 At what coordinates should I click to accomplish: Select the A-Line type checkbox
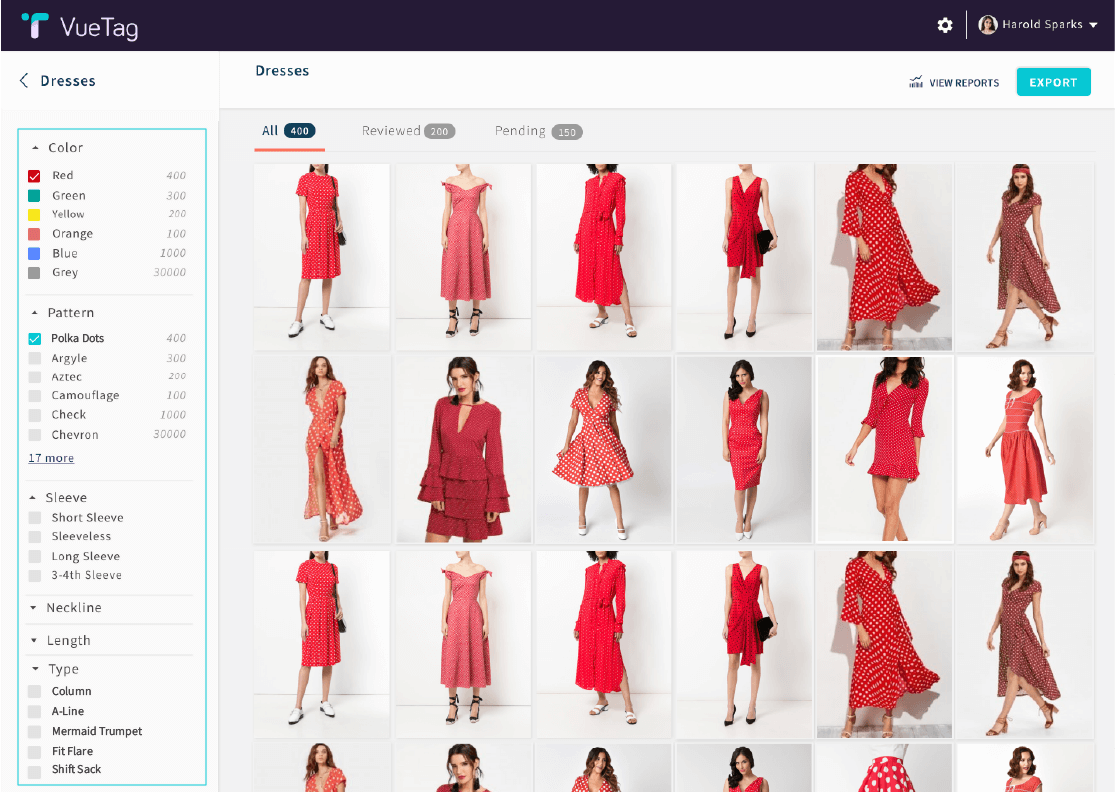tap(34, 711)
